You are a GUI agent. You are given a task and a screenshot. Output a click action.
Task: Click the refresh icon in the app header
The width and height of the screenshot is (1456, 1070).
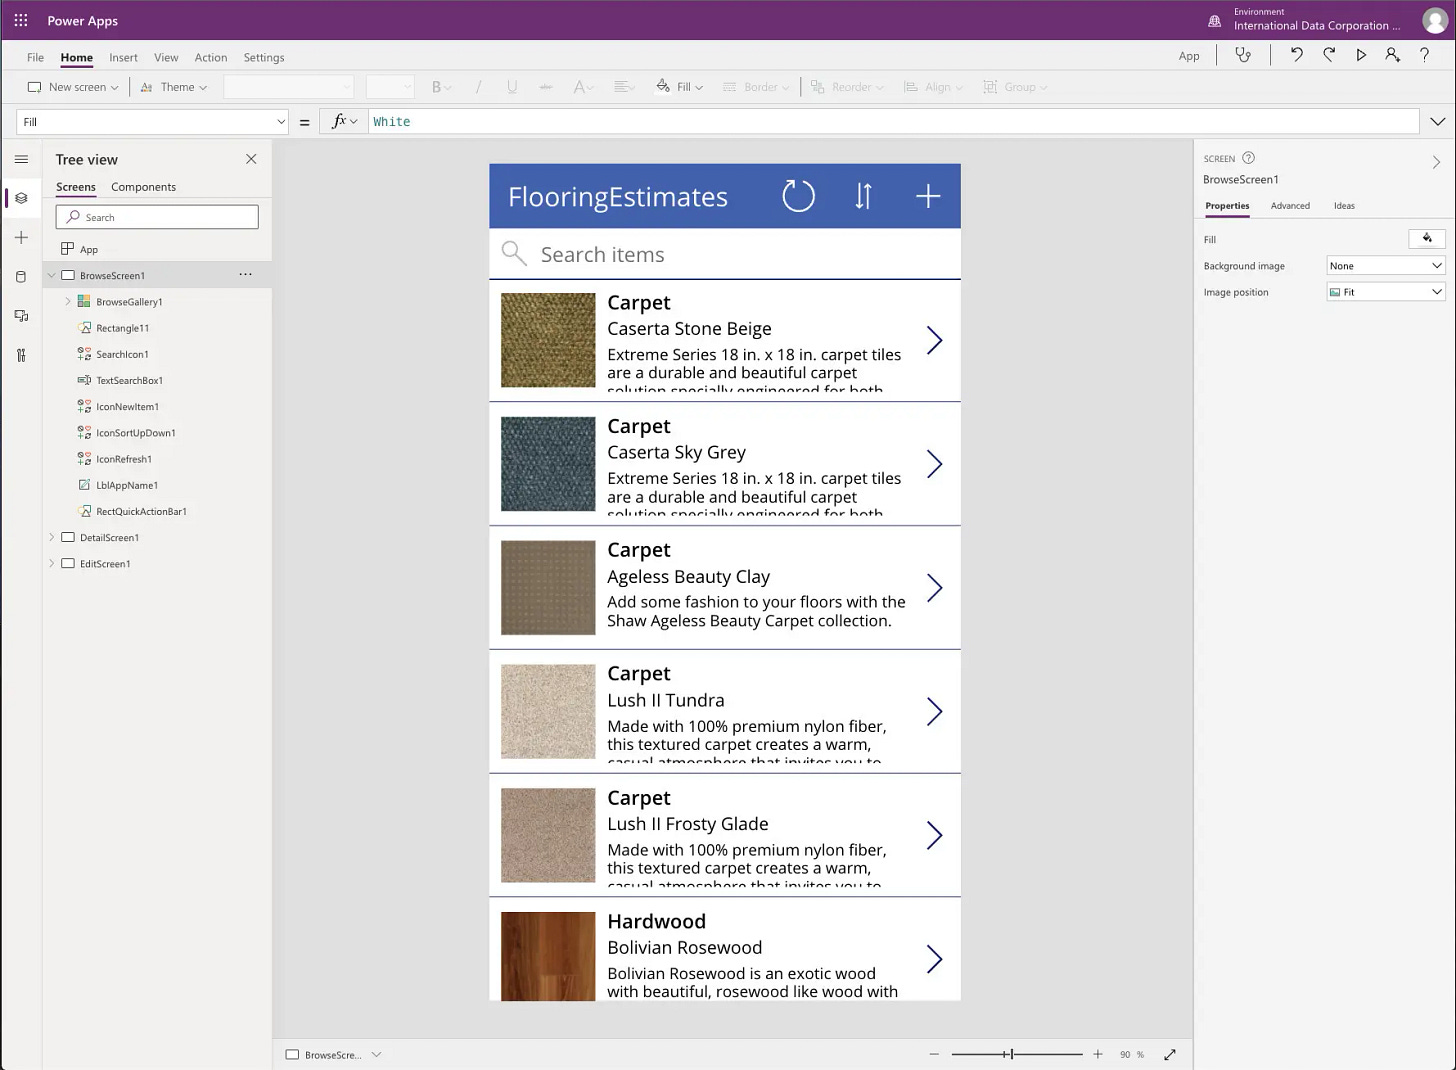(x=798, y=196)
